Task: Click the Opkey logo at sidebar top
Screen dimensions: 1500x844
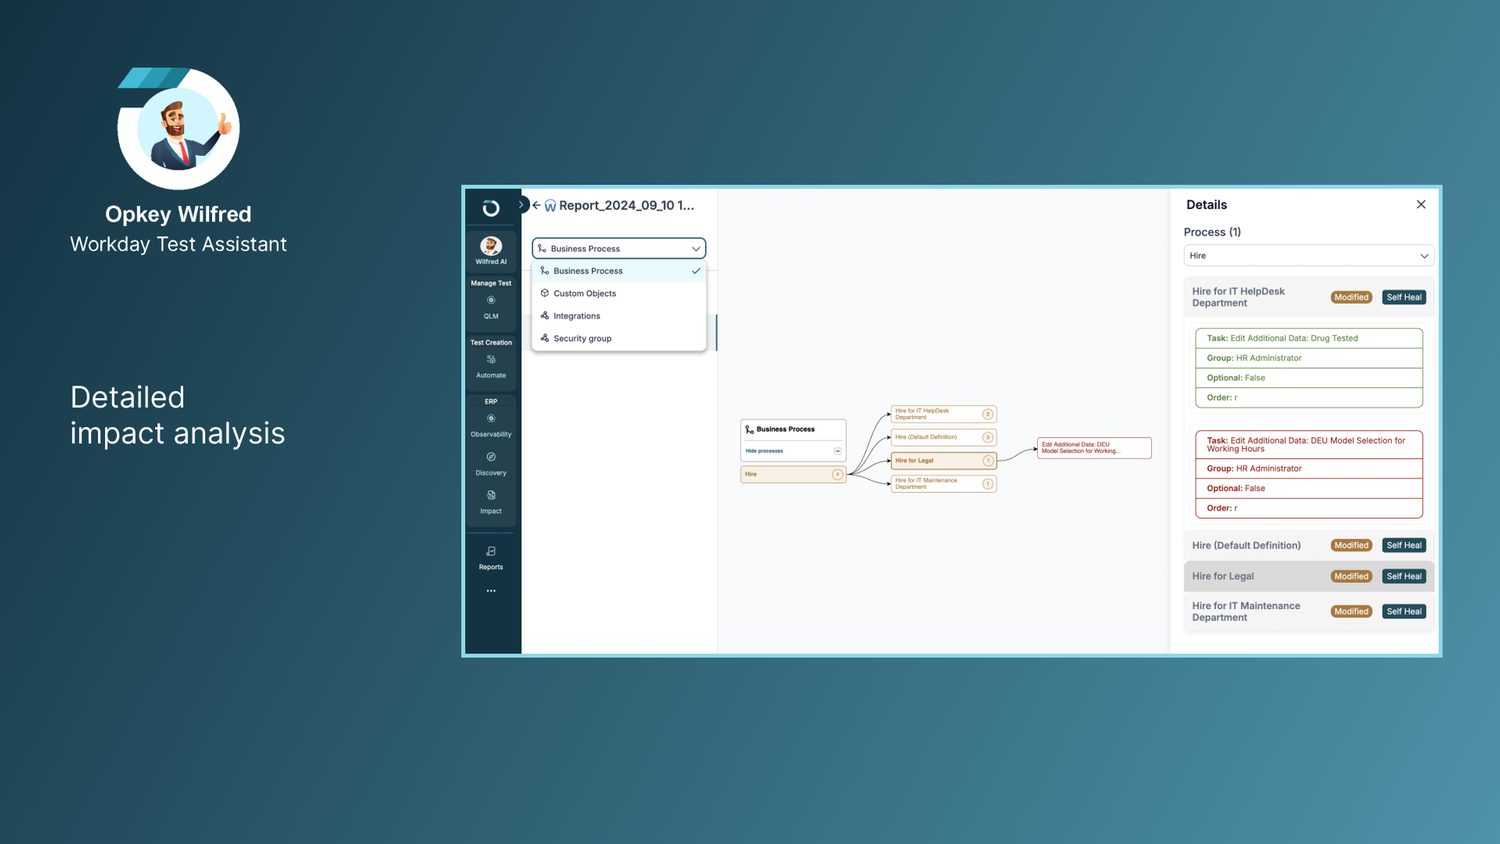Action: [491, 207]
